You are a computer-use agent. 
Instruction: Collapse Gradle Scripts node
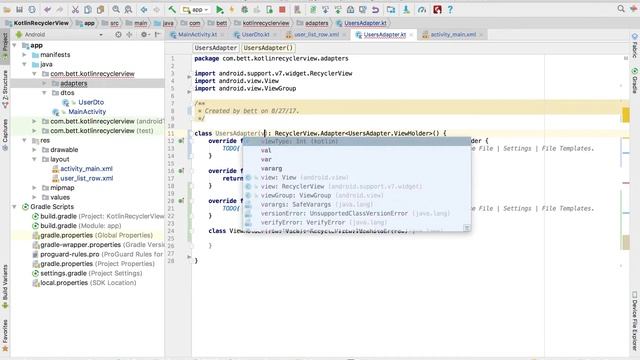(15, 207)
